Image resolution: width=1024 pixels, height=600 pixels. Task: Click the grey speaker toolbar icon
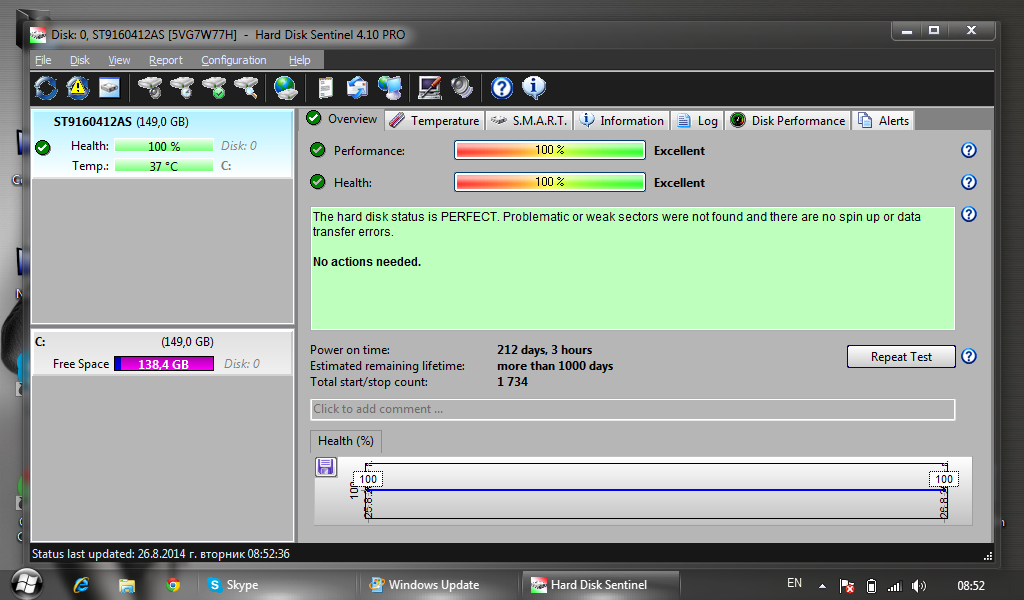[x=462, y=87]
